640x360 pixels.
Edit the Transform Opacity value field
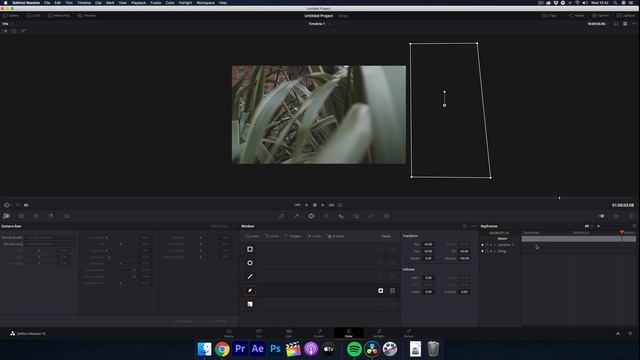tap(464, 258)
